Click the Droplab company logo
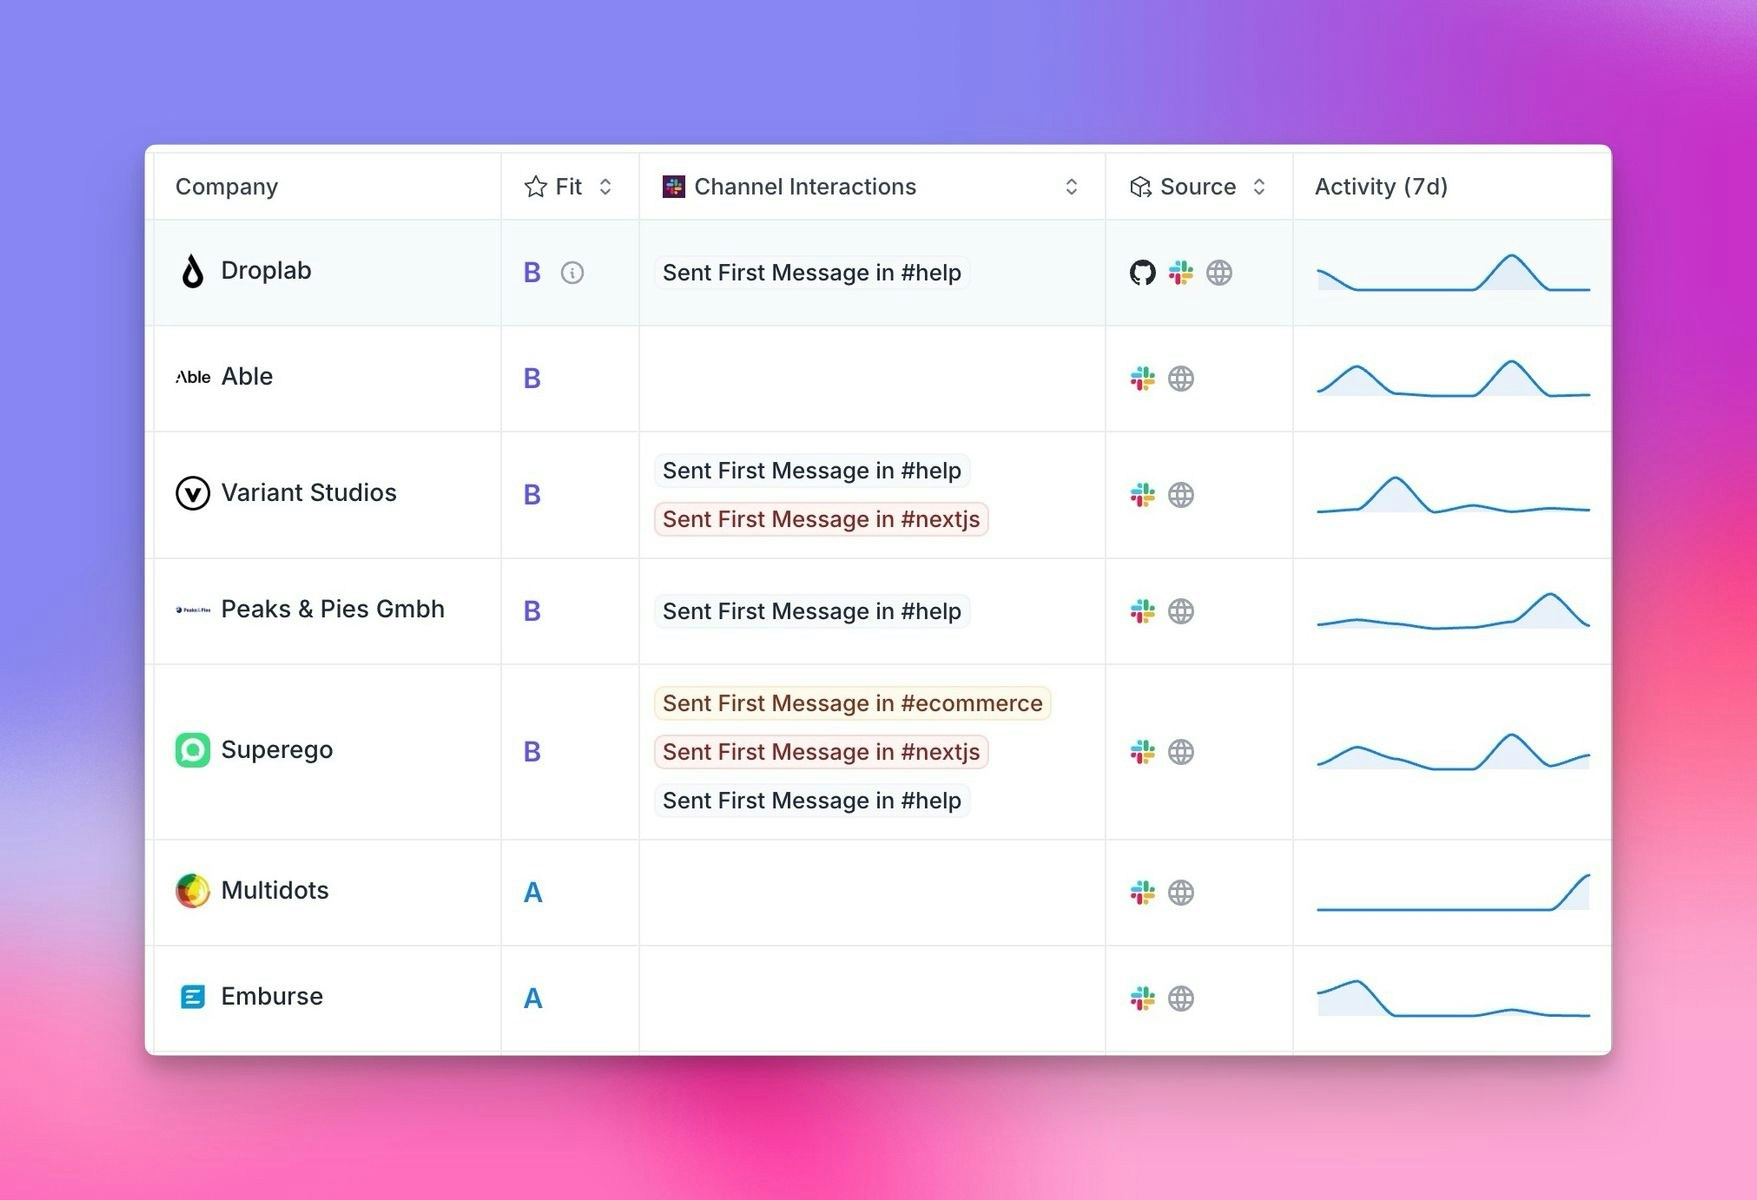Screen dimensions: 1757x1200 191,270
